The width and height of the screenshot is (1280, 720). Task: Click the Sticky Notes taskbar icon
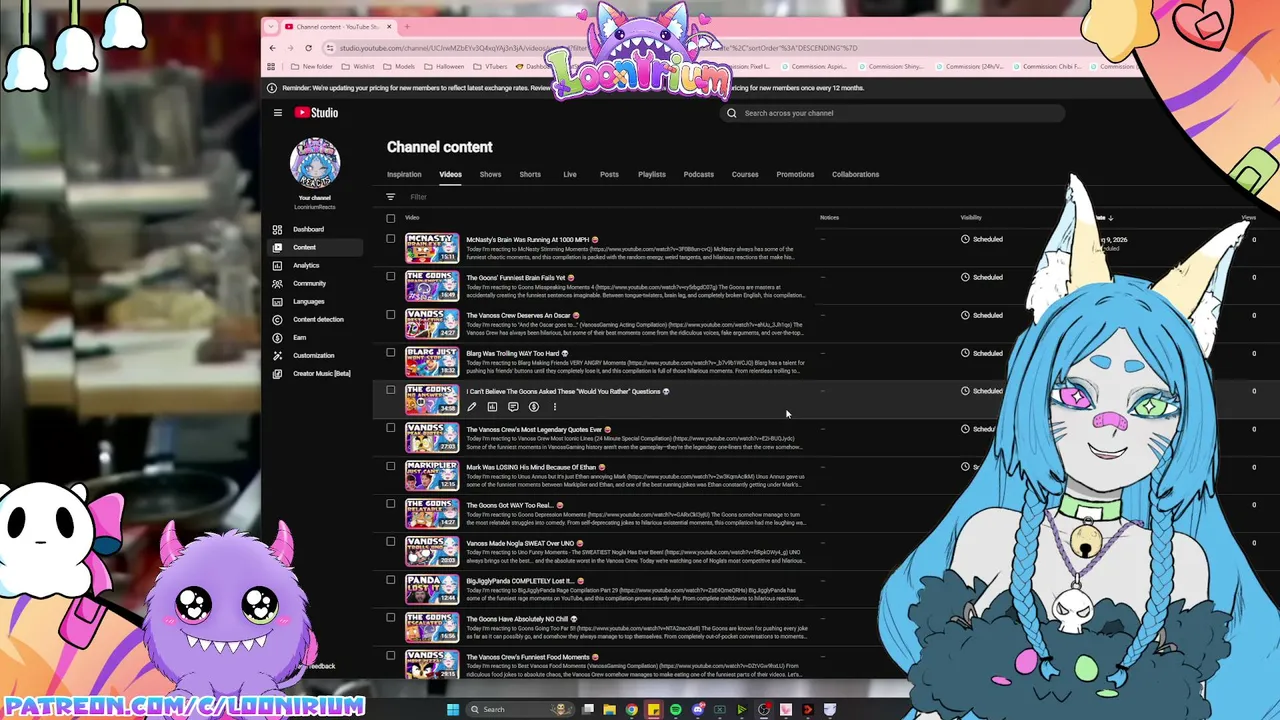[x=654, y=710]
